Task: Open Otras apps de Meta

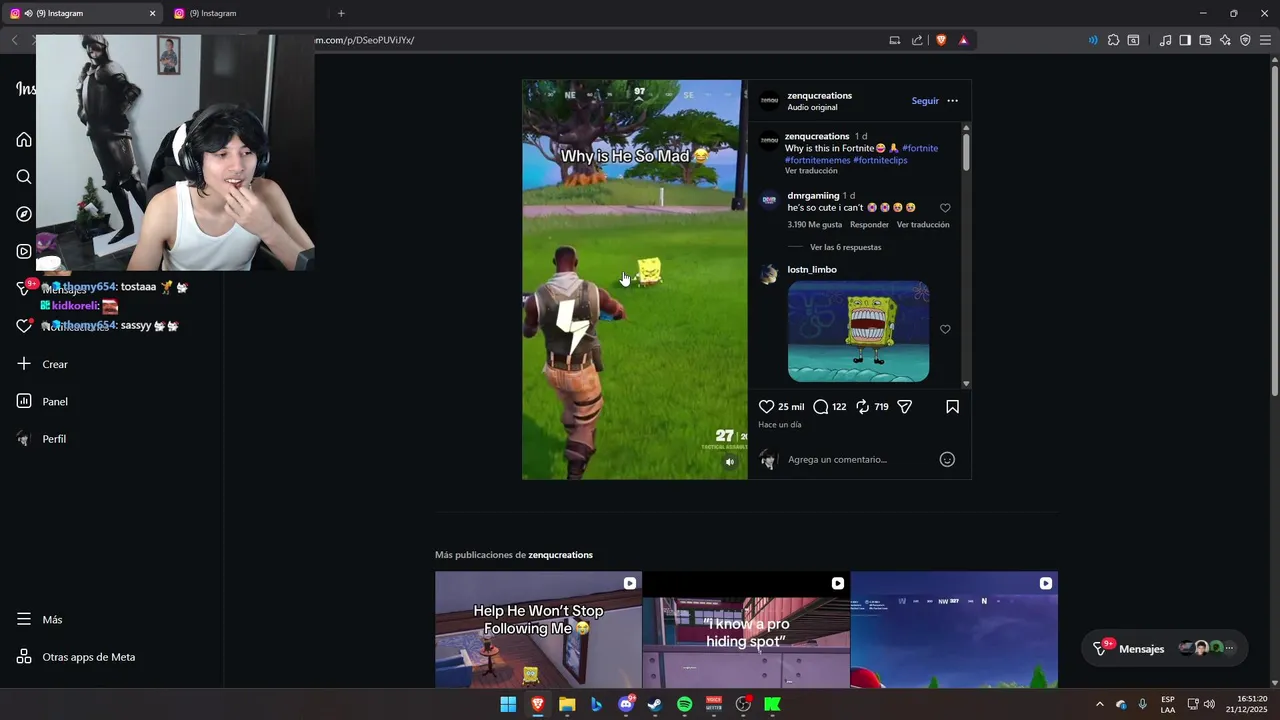Action: 76,657
